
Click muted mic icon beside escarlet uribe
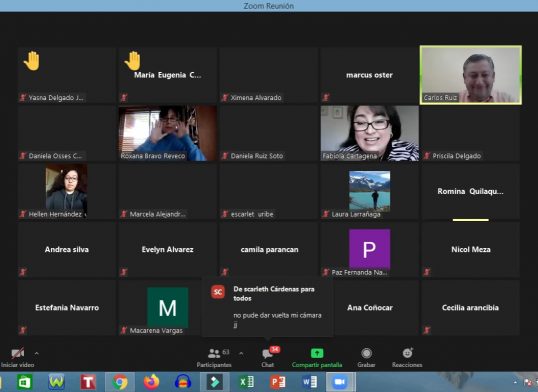[x=225, y=214]
